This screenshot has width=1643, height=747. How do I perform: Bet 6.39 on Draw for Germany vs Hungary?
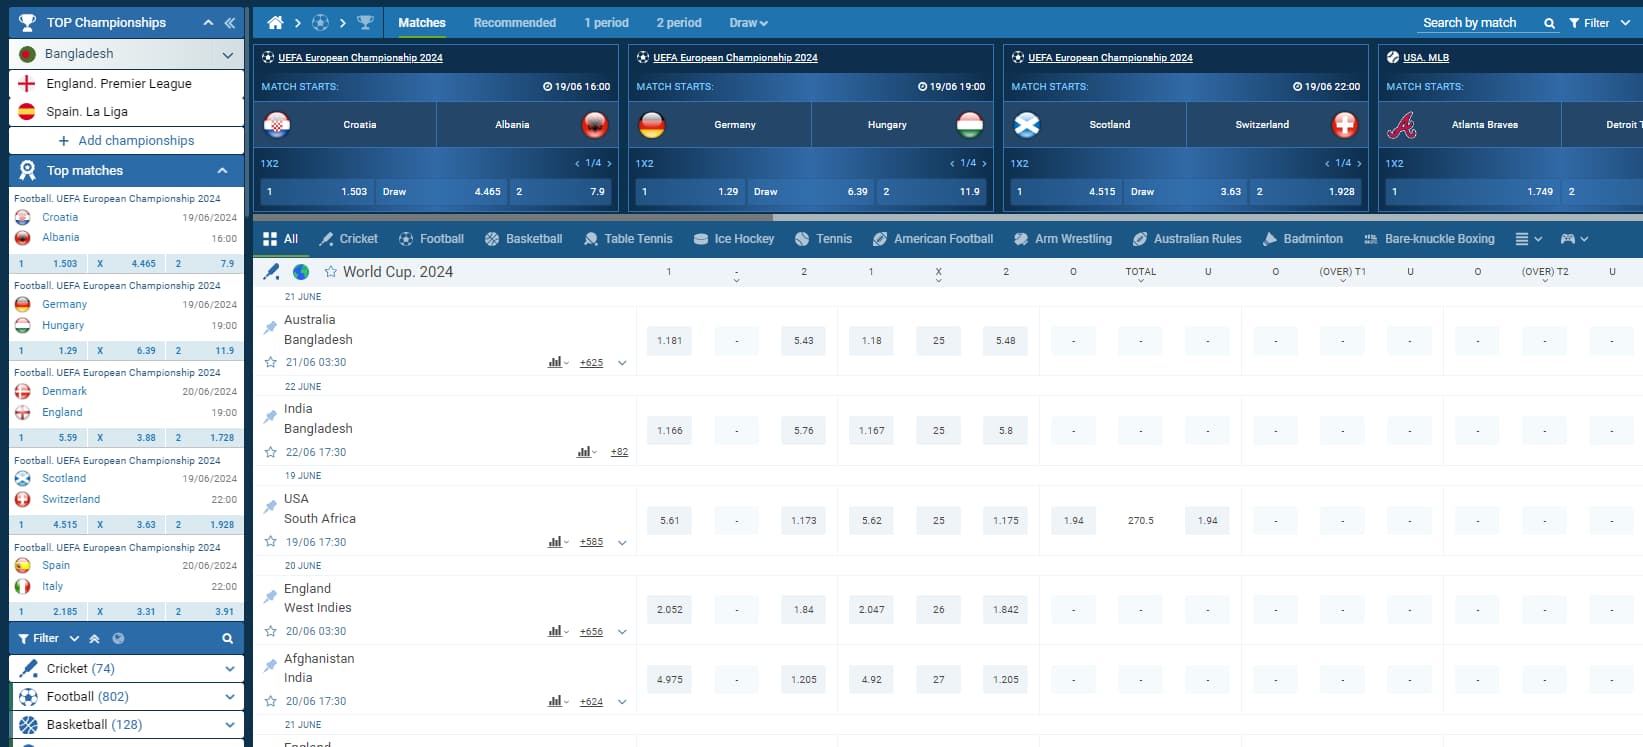coord(812,191)
